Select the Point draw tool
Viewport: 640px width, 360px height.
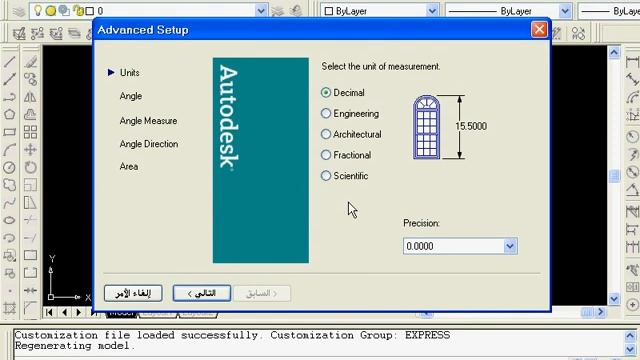tap(10, 291)
